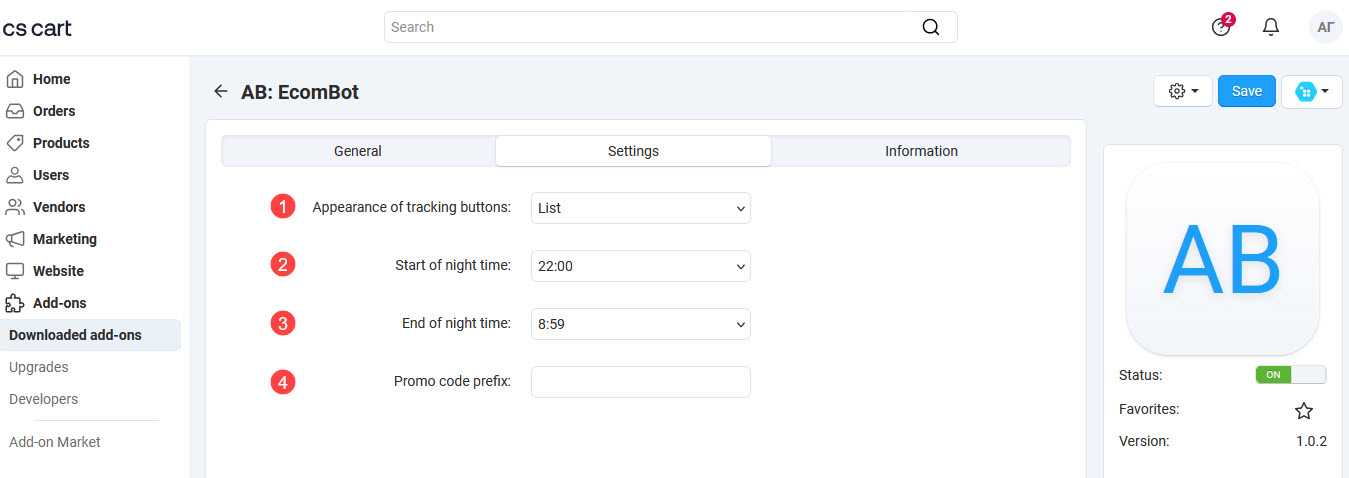Viewport: 1349px width, 478px height.
Task: Open the blue hexagon icon dropdown
Action: point(1312,91)
